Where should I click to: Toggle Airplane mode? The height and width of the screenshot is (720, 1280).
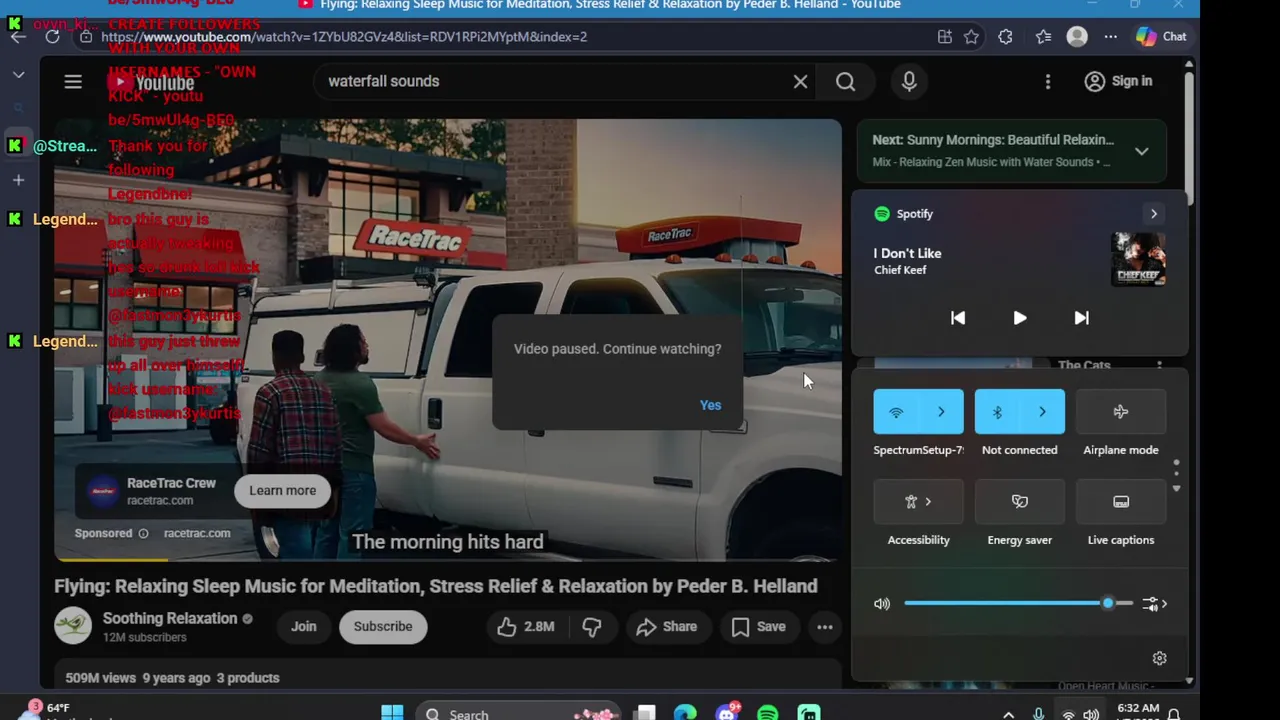1121,412
